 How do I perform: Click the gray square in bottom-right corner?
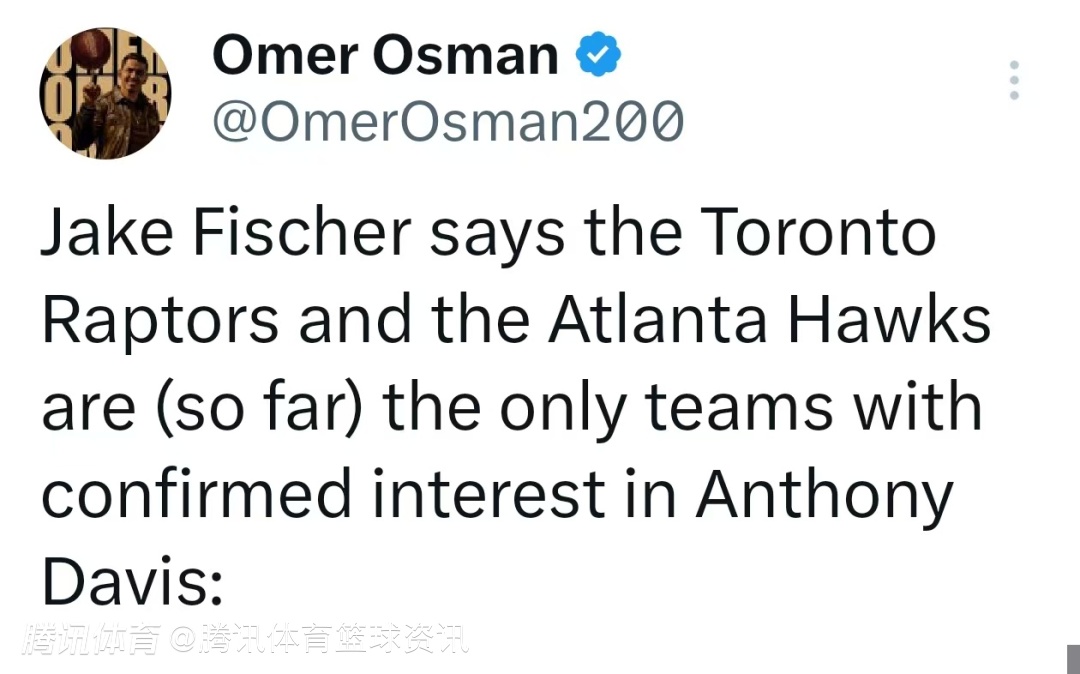coord(1073,658)
